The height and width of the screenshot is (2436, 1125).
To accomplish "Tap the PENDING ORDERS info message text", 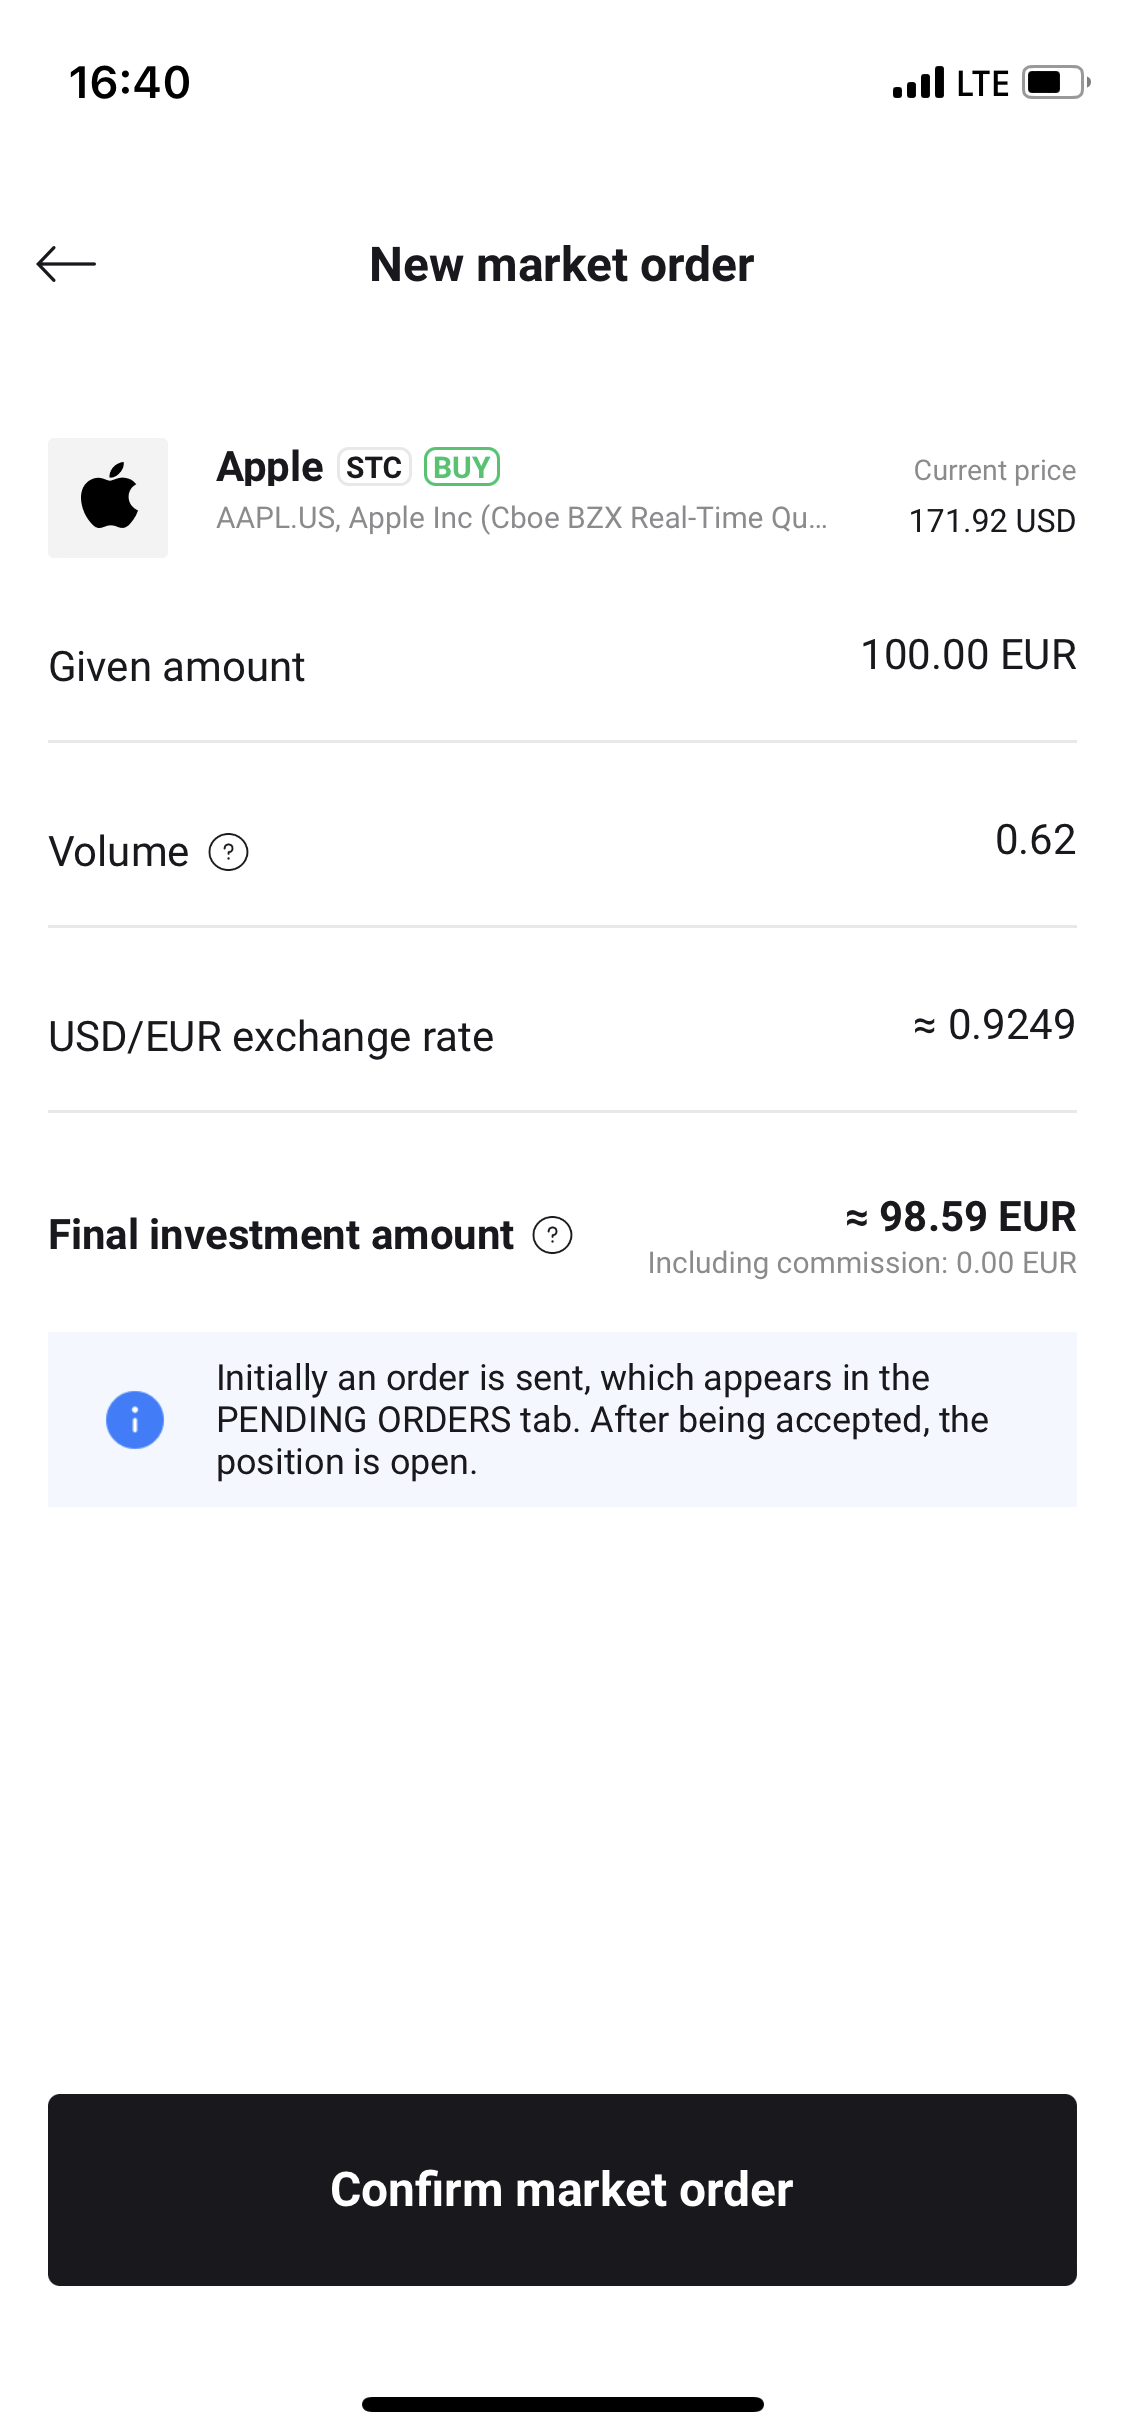I will point(602,1419).
